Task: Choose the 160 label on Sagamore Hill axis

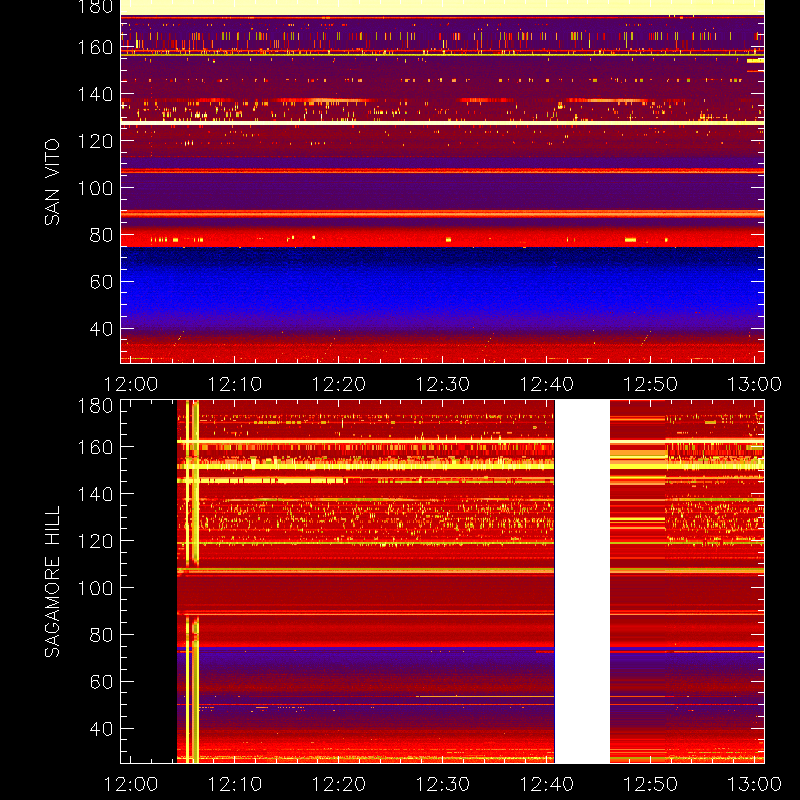Action: point(95,447)
